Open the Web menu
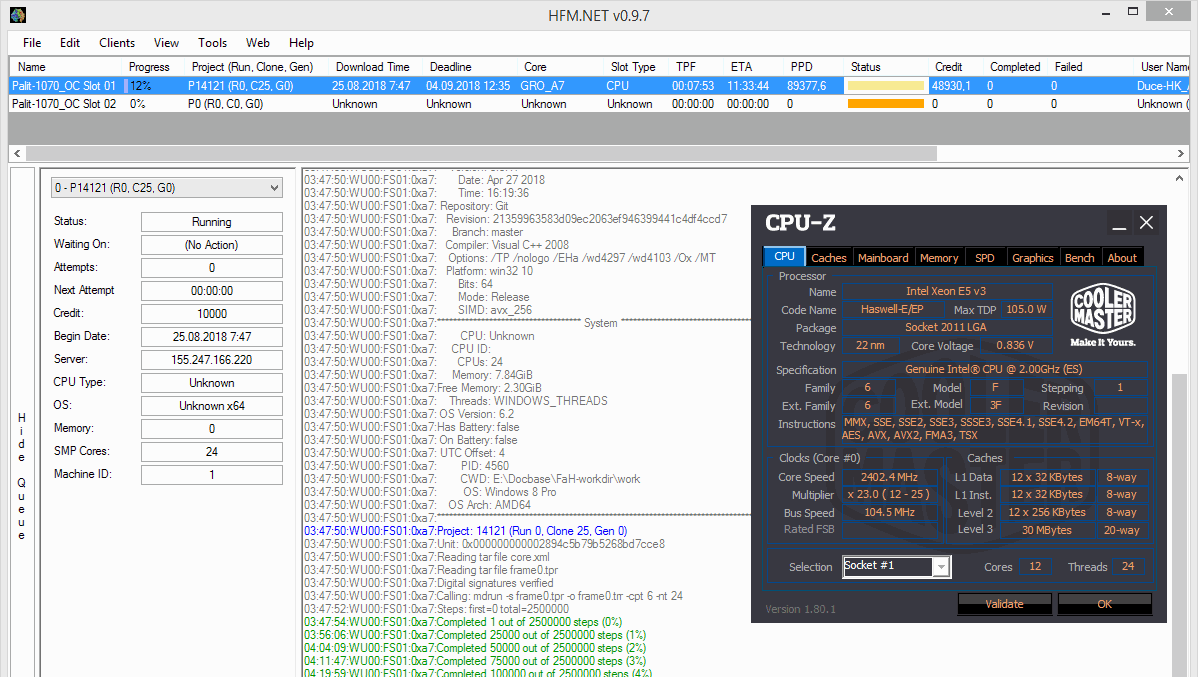The image size is (1198, 677). (x=257, y=43)
